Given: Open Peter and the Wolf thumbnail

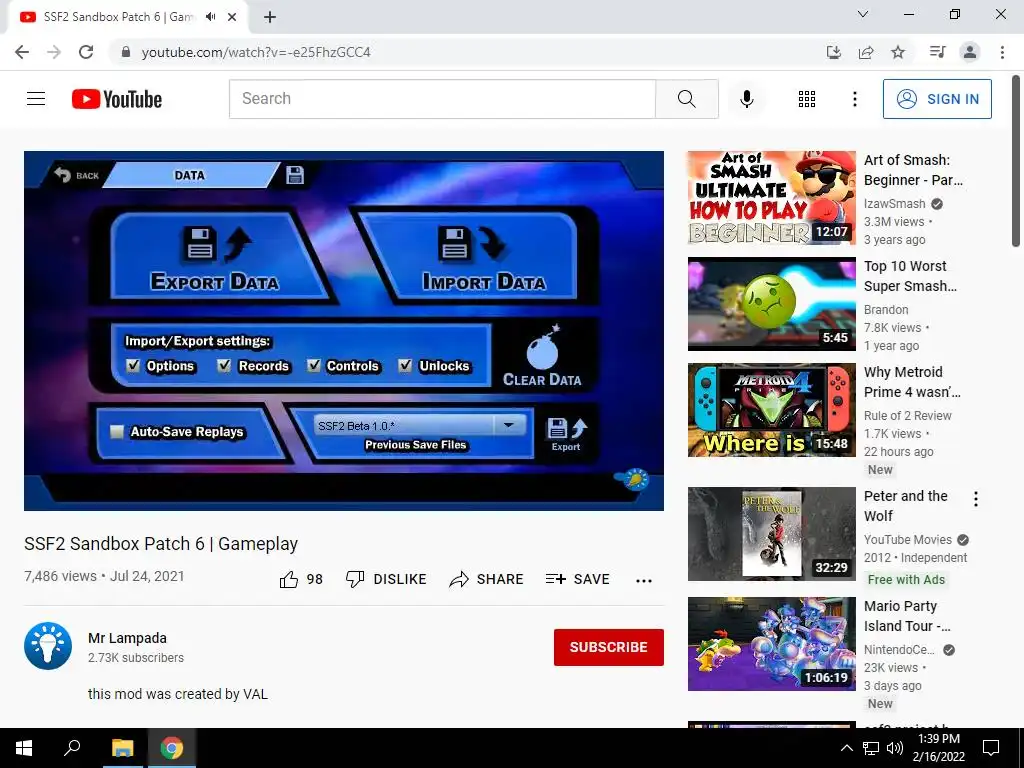Looking at the screenshot, I should click(771, 534).
